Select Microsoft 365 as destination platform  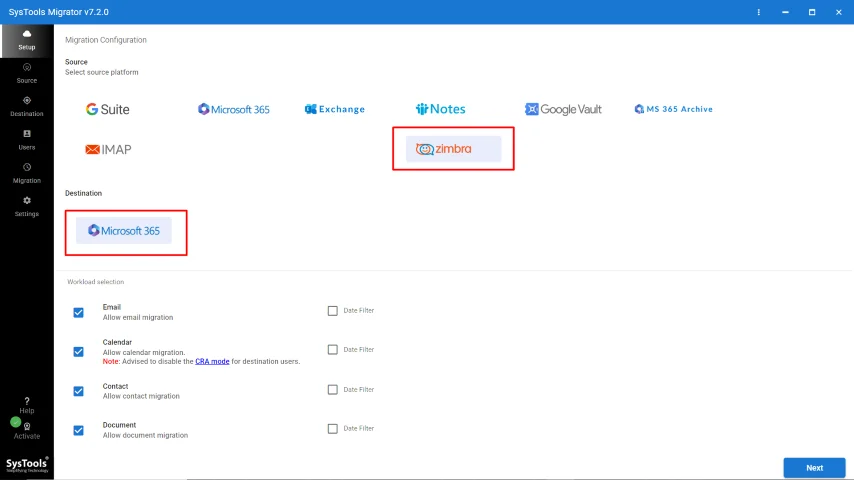(x=124, y=230)
